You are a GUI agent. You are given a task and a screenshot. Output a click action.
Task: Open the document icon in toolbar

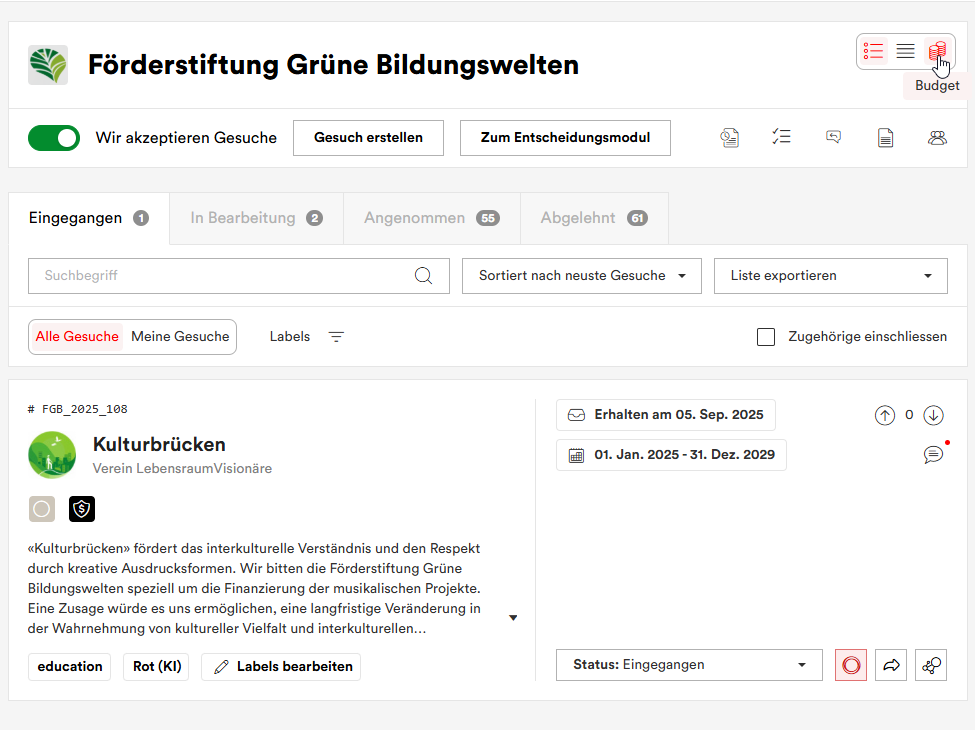885,138
